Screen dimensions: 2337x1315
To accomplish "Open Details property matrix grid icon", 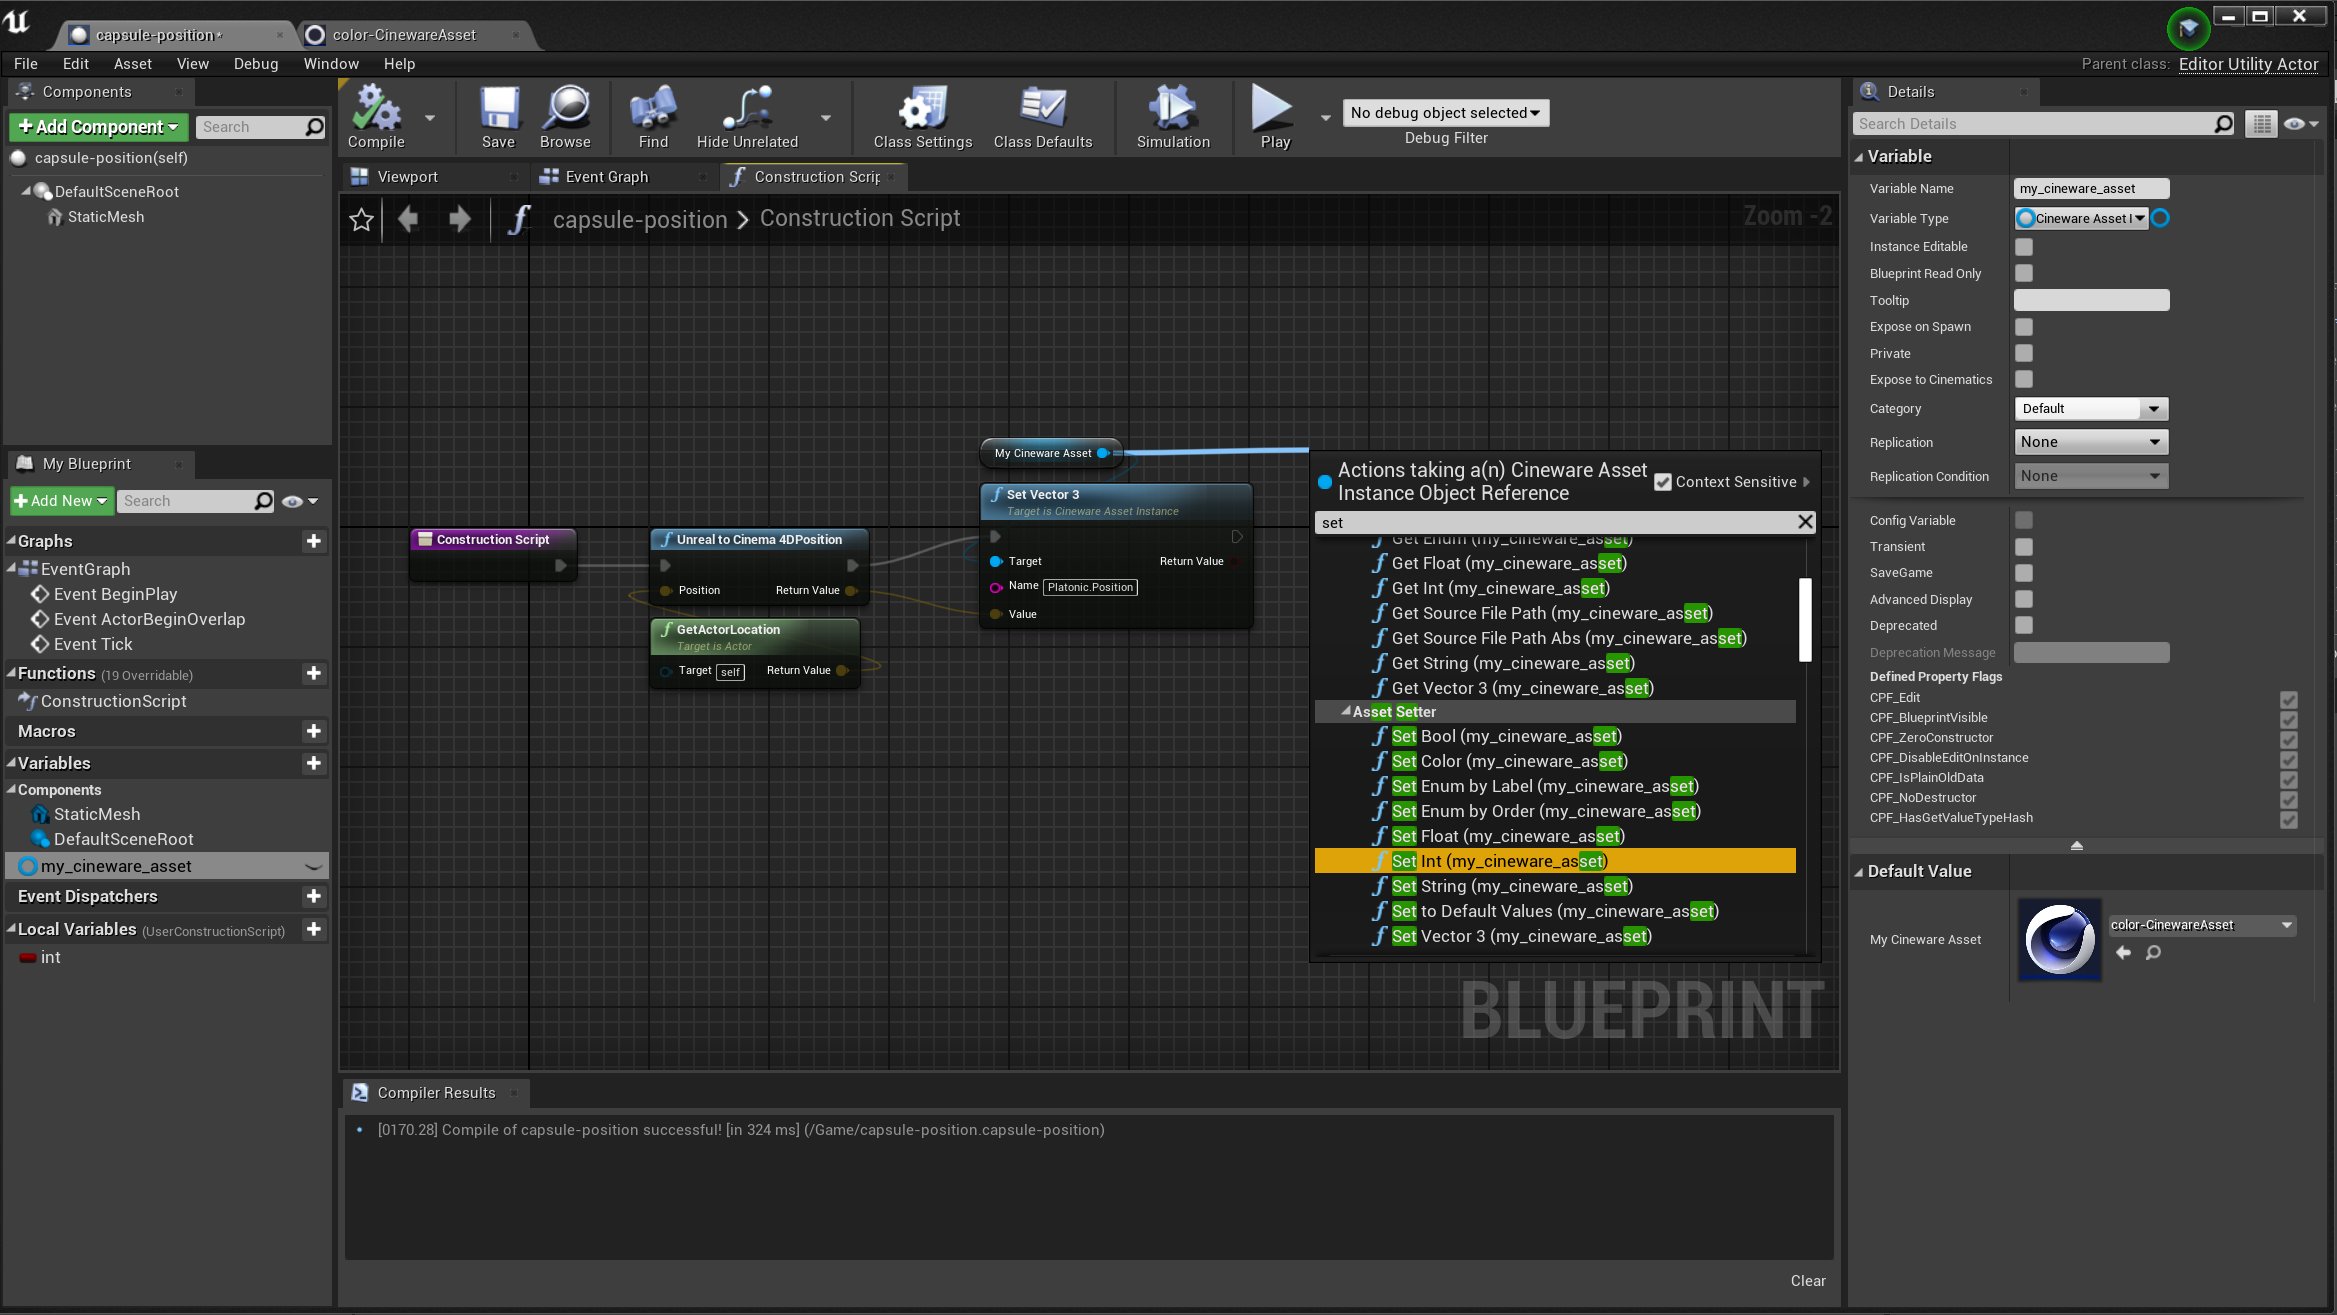I will [x=2261, y=124].
